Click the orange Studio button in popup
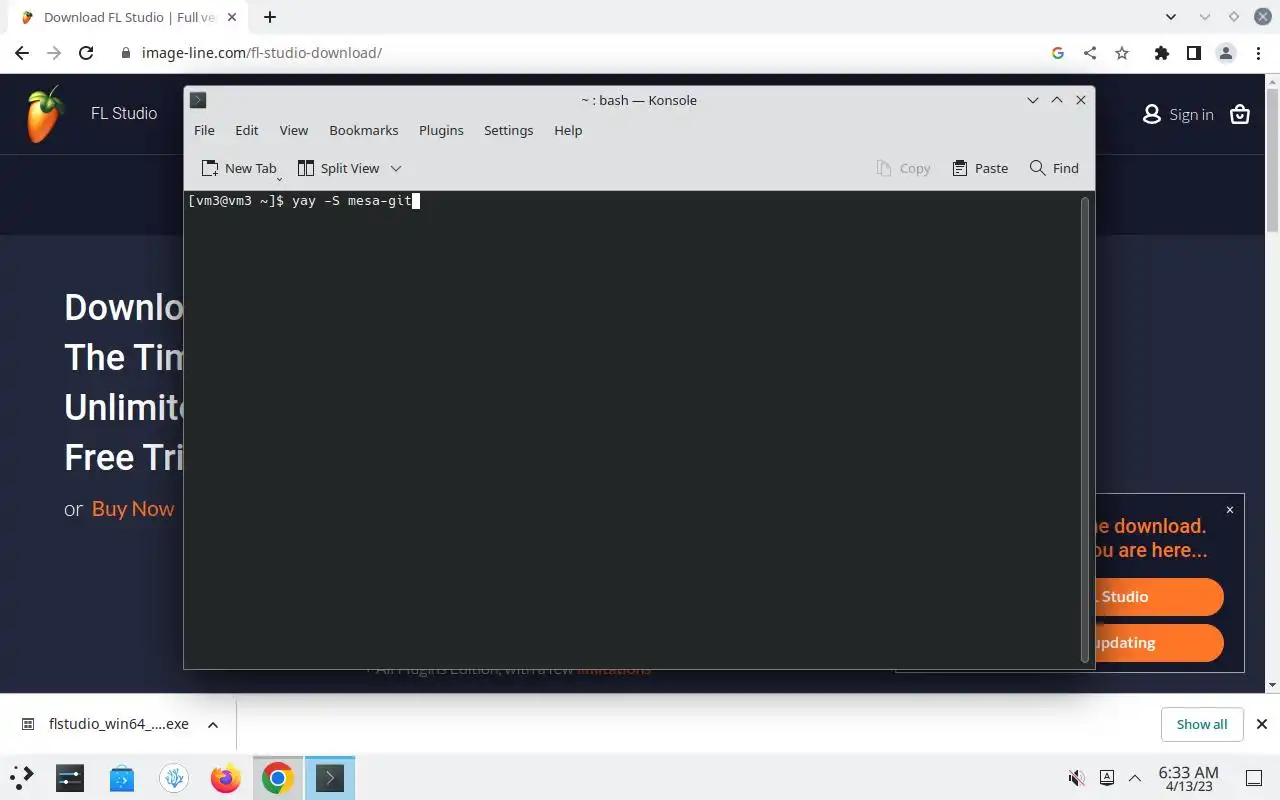 click(x=1159, y=597)
